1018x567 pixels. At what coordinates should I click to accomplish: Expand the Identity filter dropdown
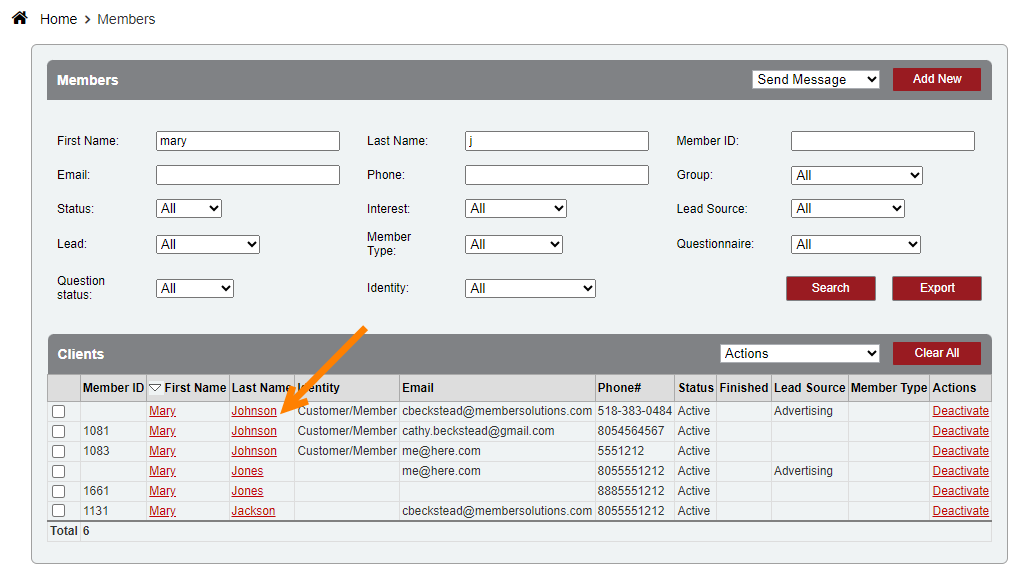point(530,289)
